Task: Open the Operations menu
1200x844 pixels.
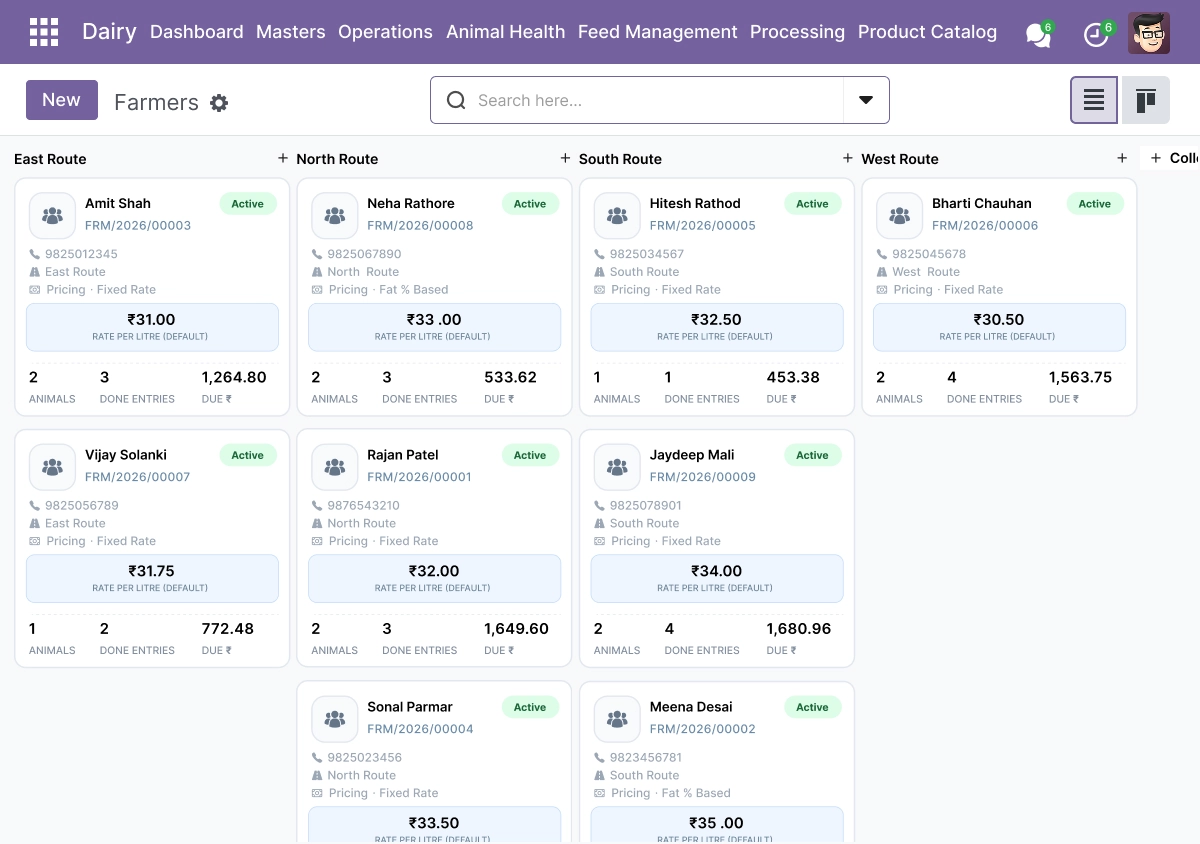Action: [385, 32]
